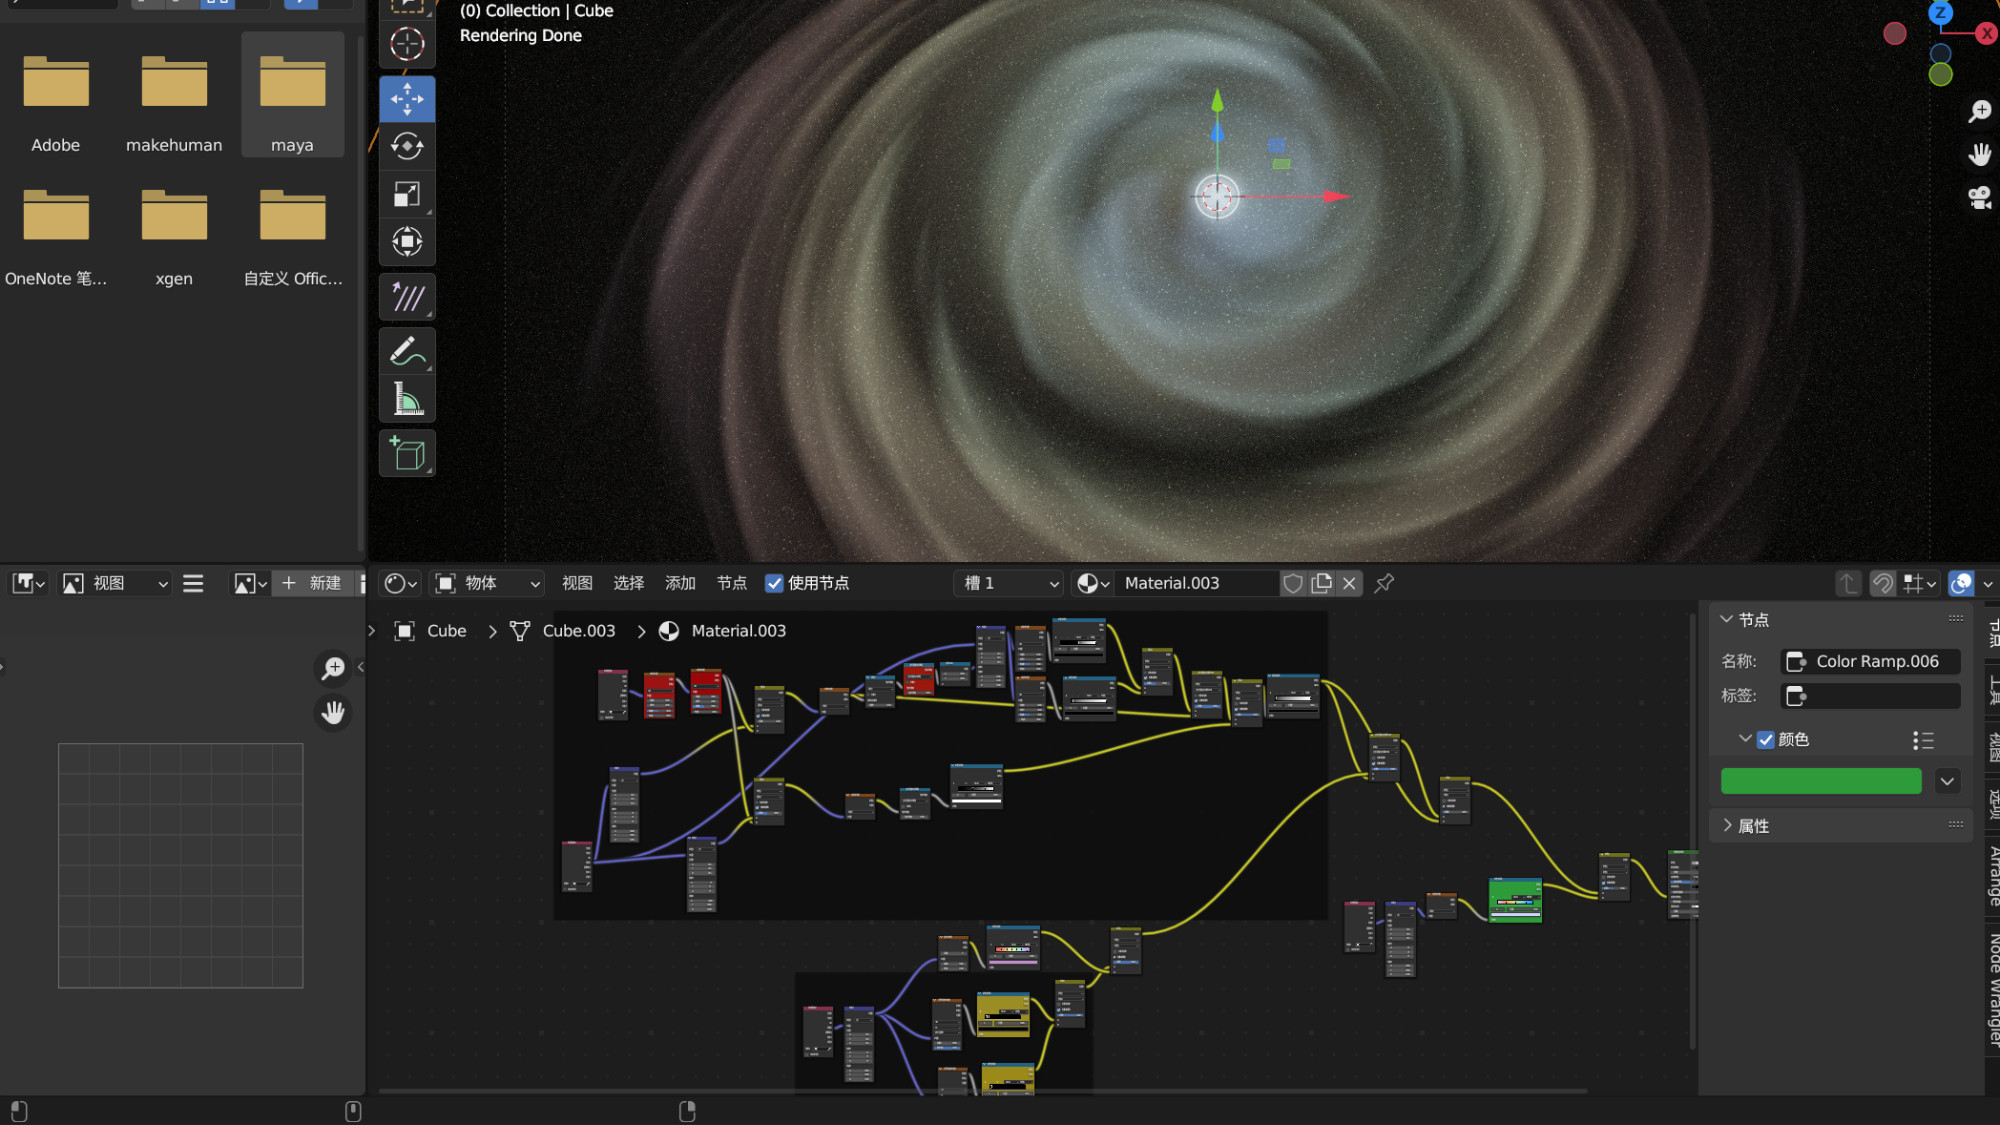Click the camera view icon in viewport
The height and width of the screenshot is (1125, 2000).
click(x=1979, y=198)
